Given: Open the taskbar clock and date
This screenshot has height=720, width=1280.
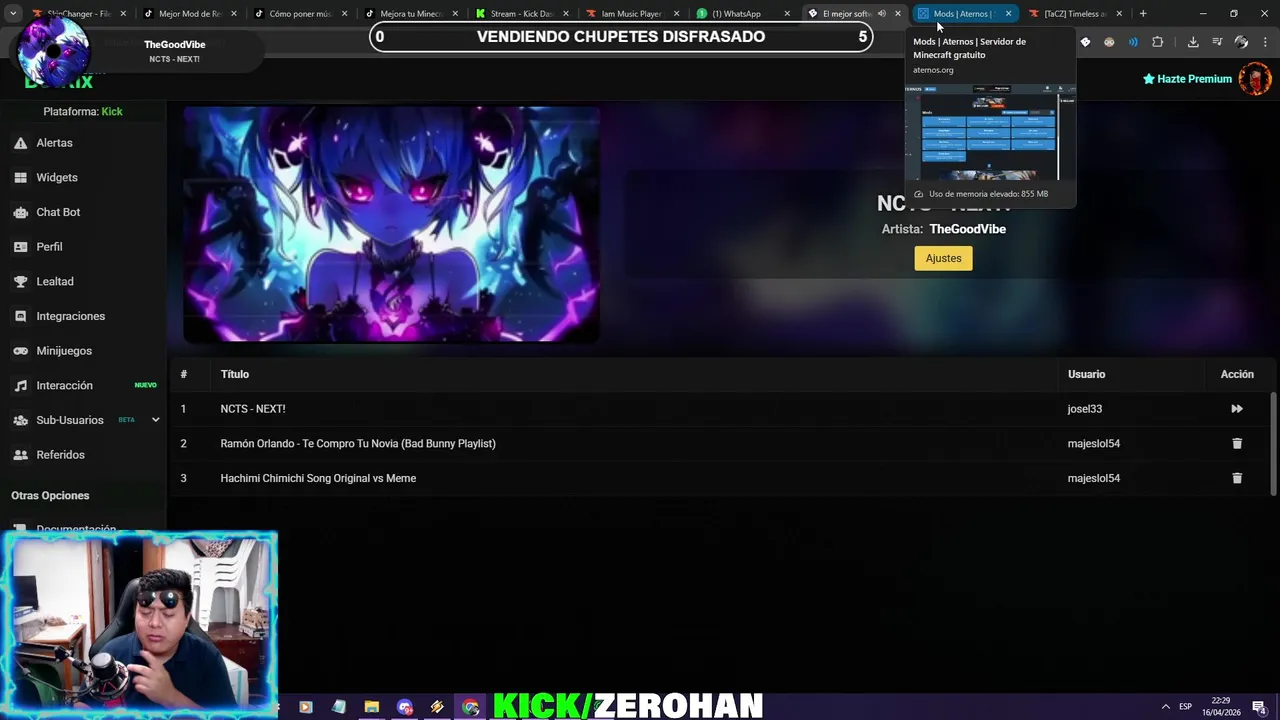Looking at the screenshot, I should pos(1221,706).
